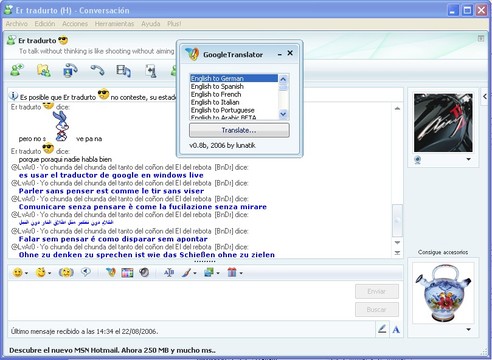Click the round dark globe icon in input toolbar
492x360 pixels.
pos(144,272)
